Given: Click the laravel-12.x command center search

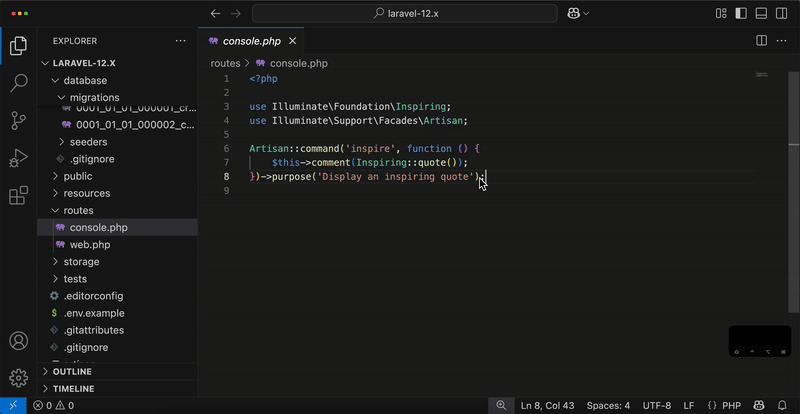Looking at the screenshot, I should (405, 14).
